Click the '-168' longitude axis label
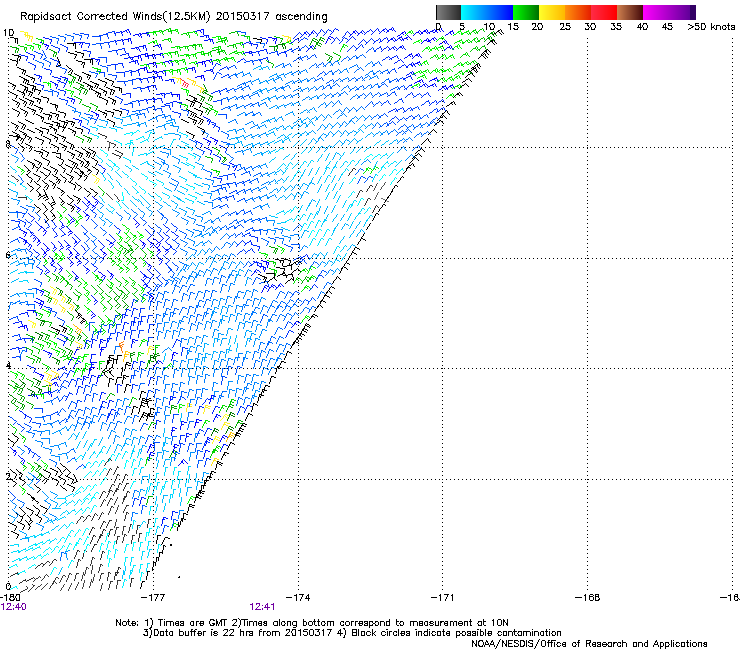740x650 pixels. coord(588,598)
